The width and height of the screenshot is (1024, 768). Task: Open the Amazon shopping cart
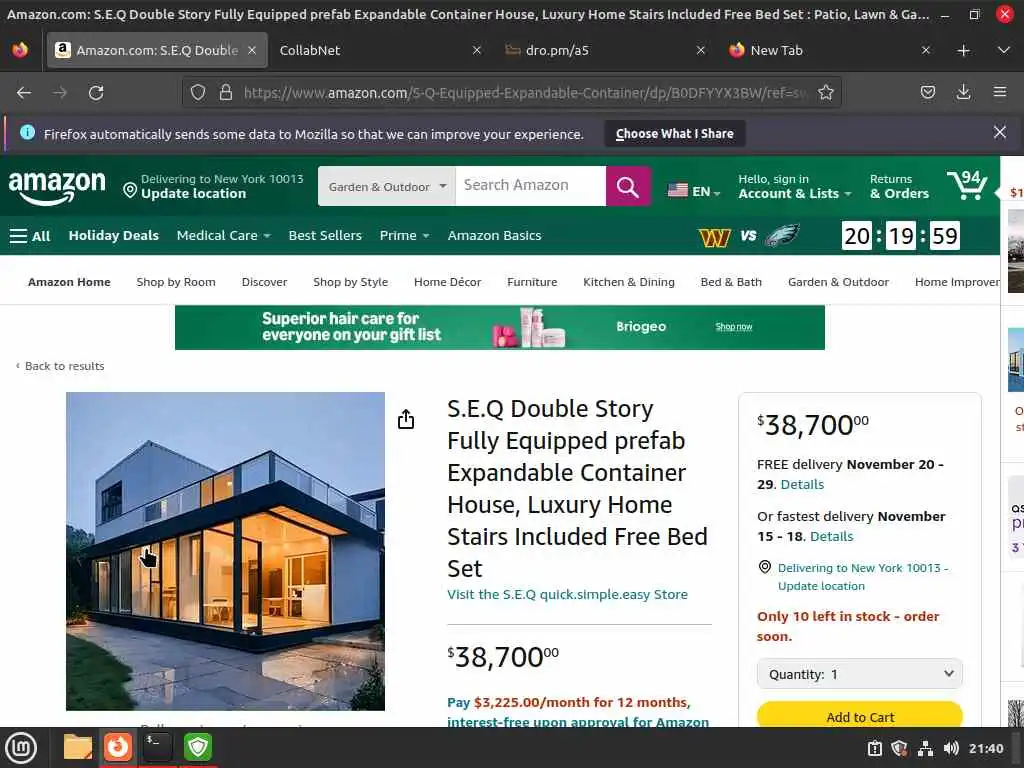967,185
